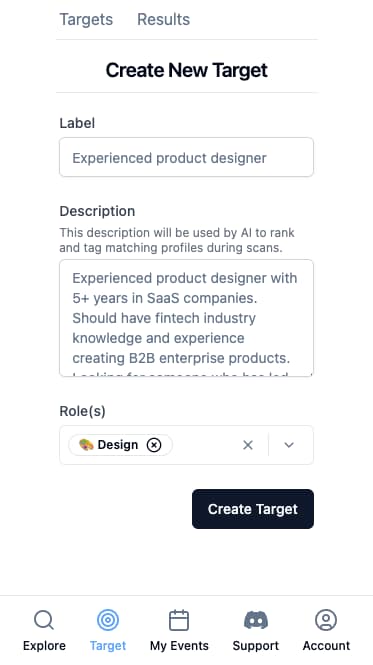Click the palette emoji on Design chip
373x665 pixels.
point(86,445)
